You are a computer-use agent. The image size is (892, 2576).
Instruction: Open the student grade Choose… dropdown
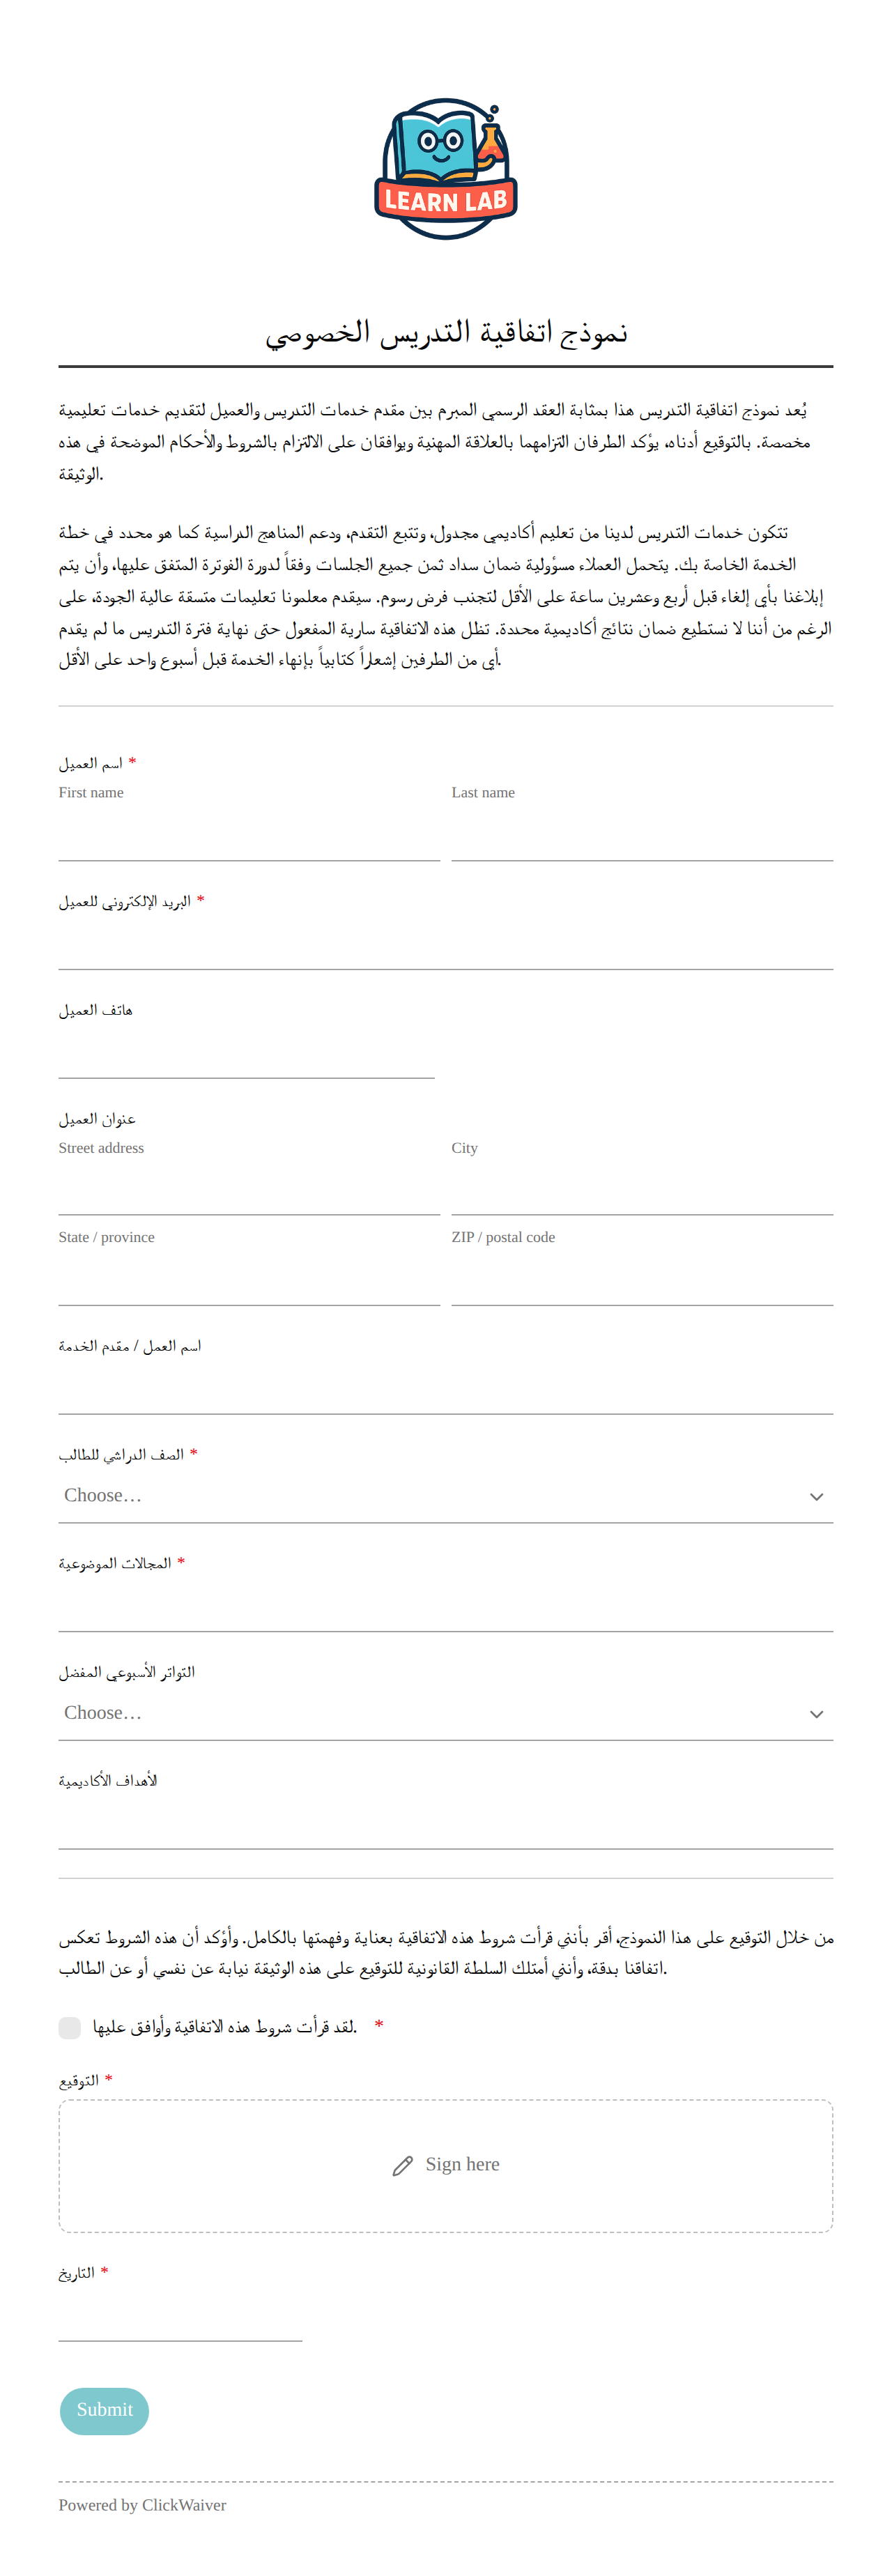[446, 1496]
